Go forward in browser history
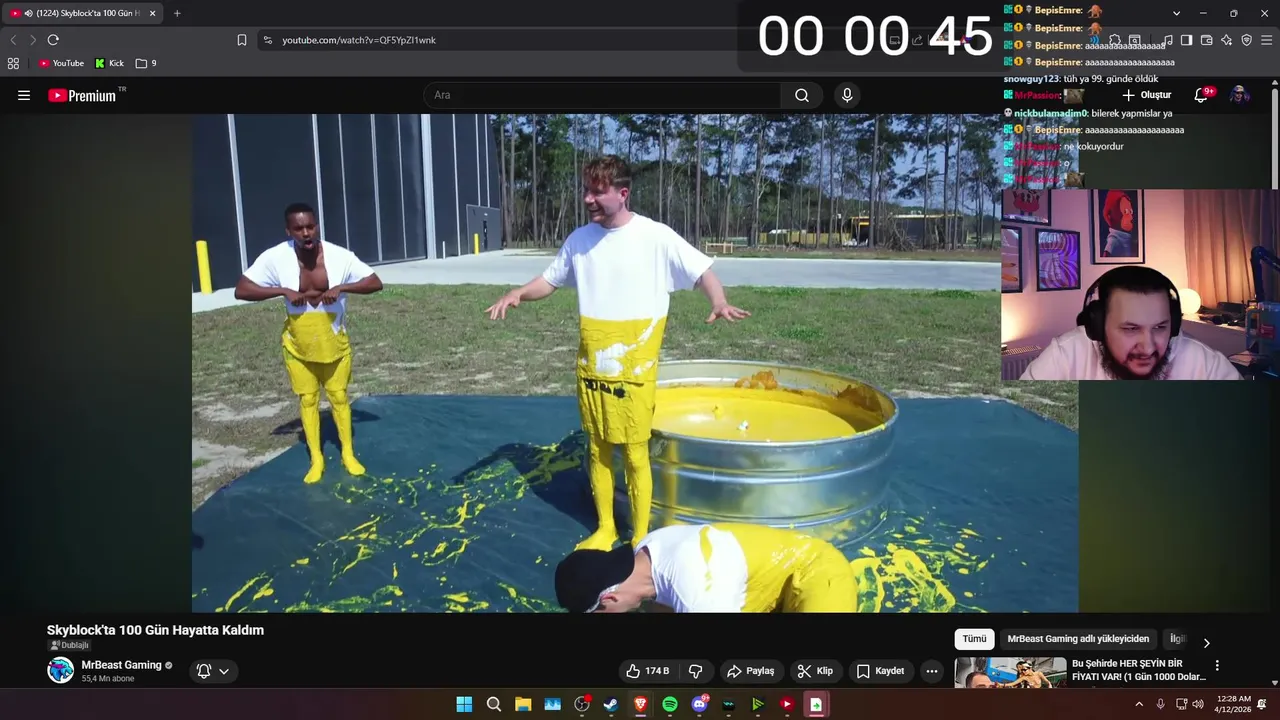 (33, 40)
